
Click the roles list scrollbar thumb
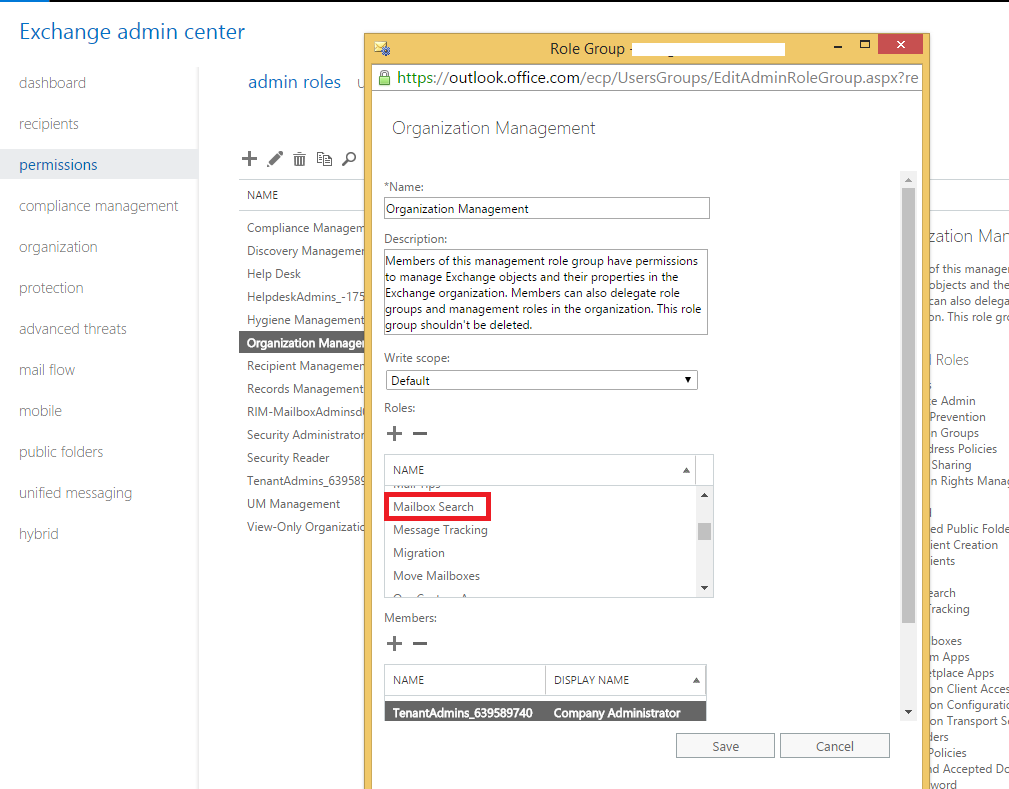tap(704, 532)
